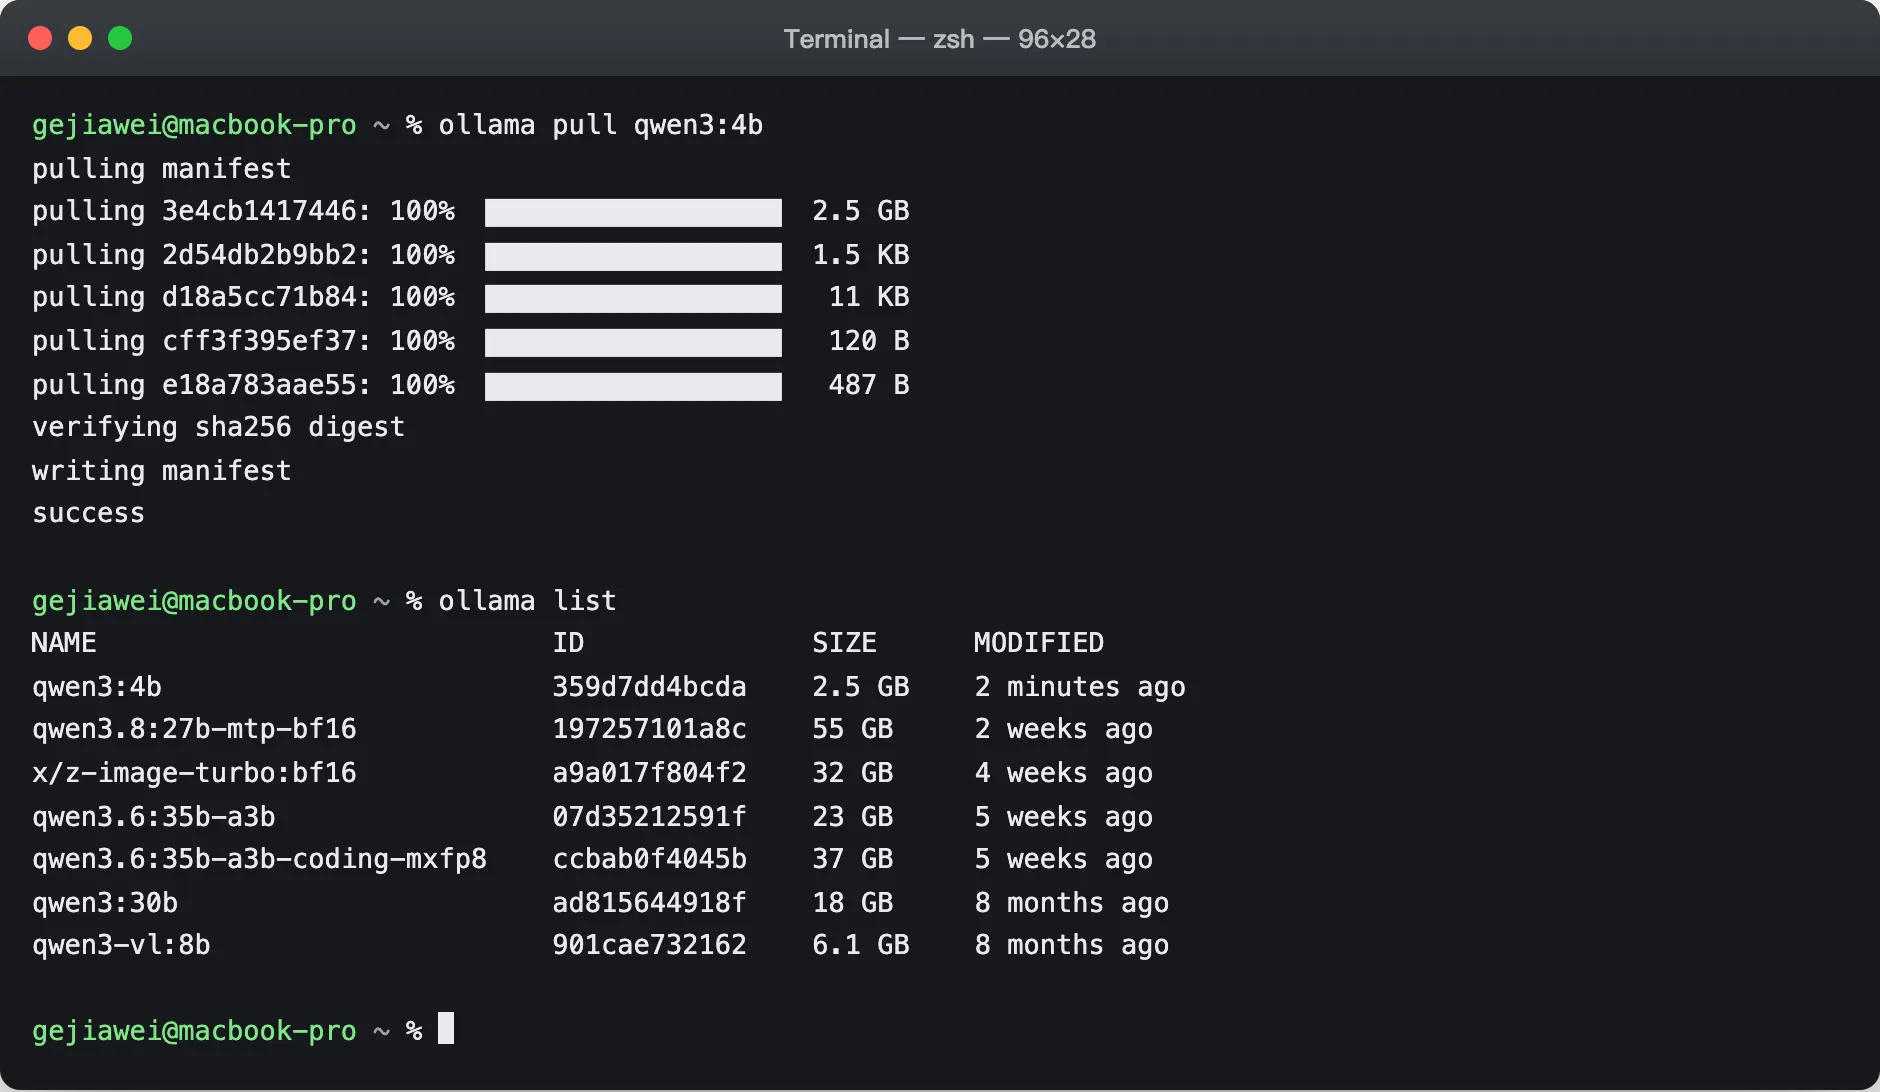This screenshot has width=1880, height=1092.
Task: Click the '2 minutes ago' modified value
Action: [x=1080, y=687]
